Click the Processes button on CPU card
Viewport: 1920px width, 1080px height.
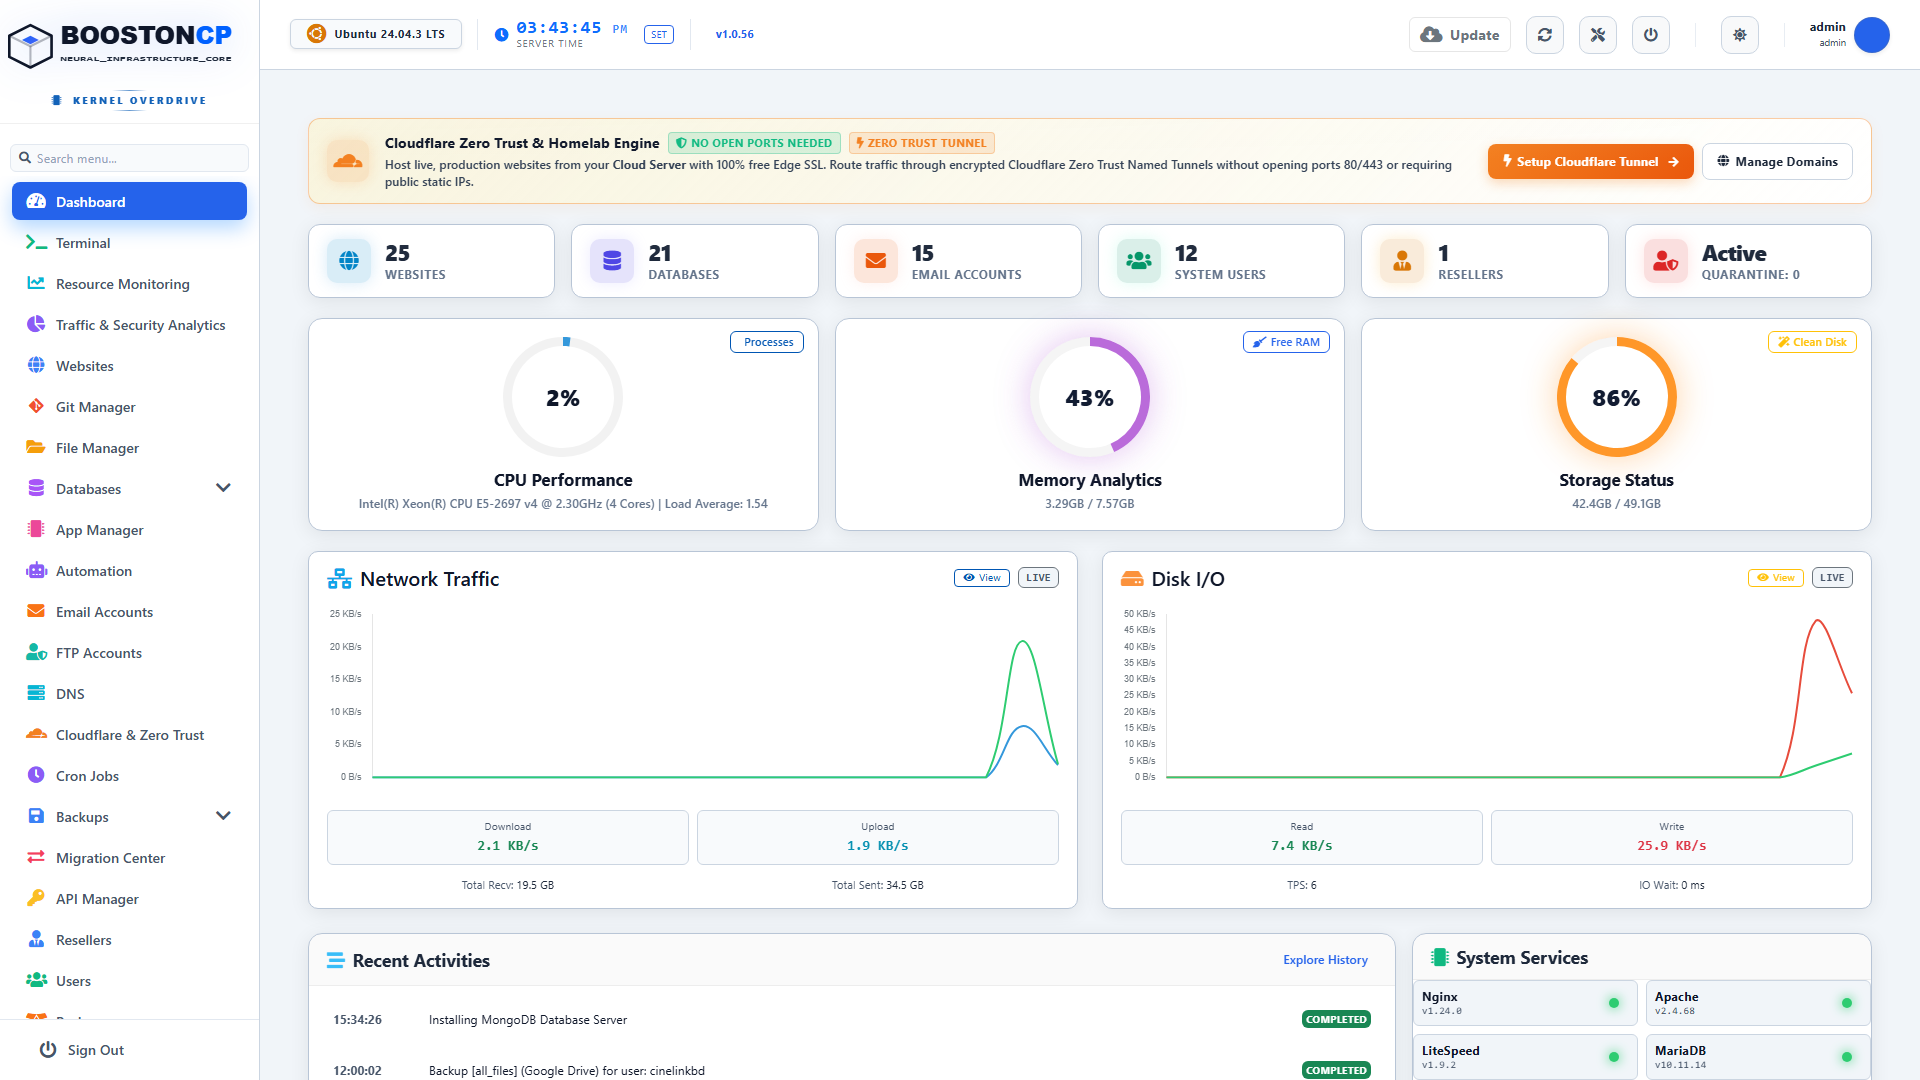pos(767,342)
